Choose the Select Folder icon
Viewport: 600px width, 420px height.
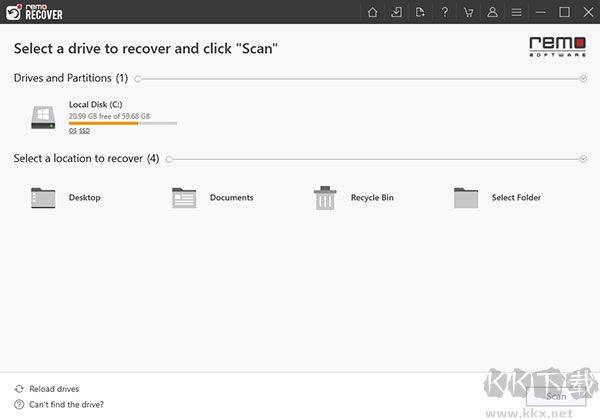466,198
